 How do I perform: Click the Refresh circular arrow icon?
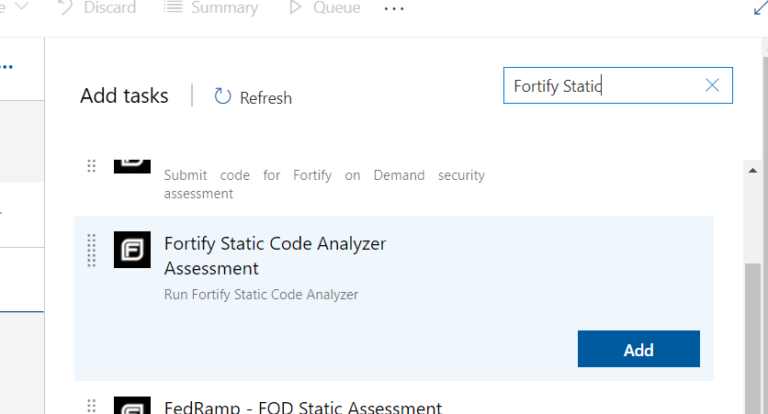(x=222, y=97)
